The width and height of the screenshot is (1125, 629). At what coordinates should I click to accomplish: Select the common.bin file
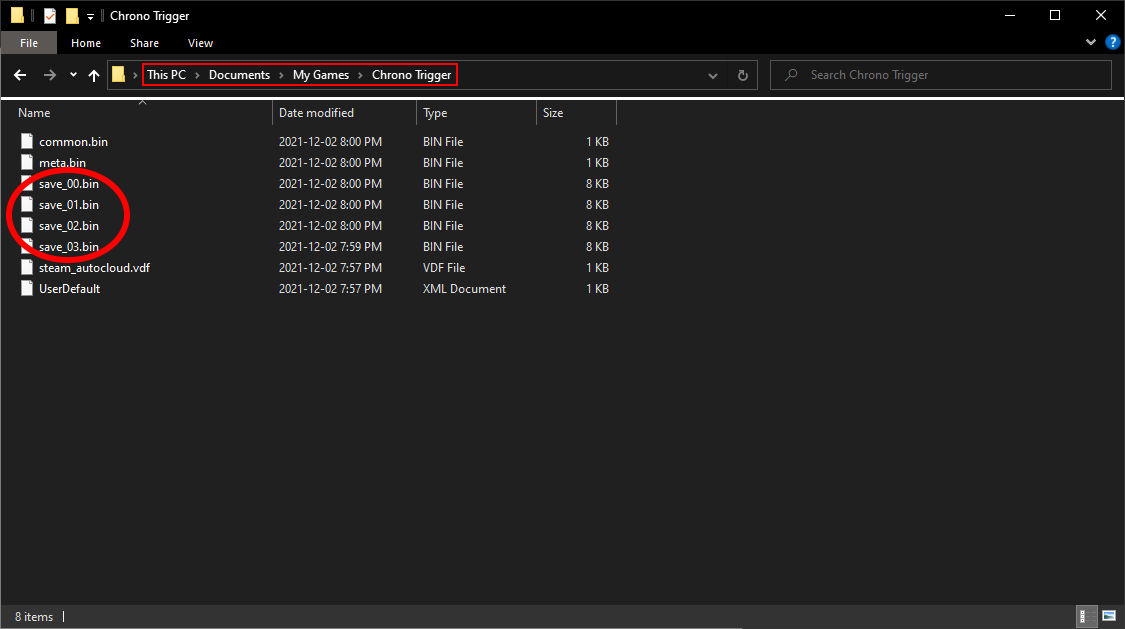click(x=73, y=142)
